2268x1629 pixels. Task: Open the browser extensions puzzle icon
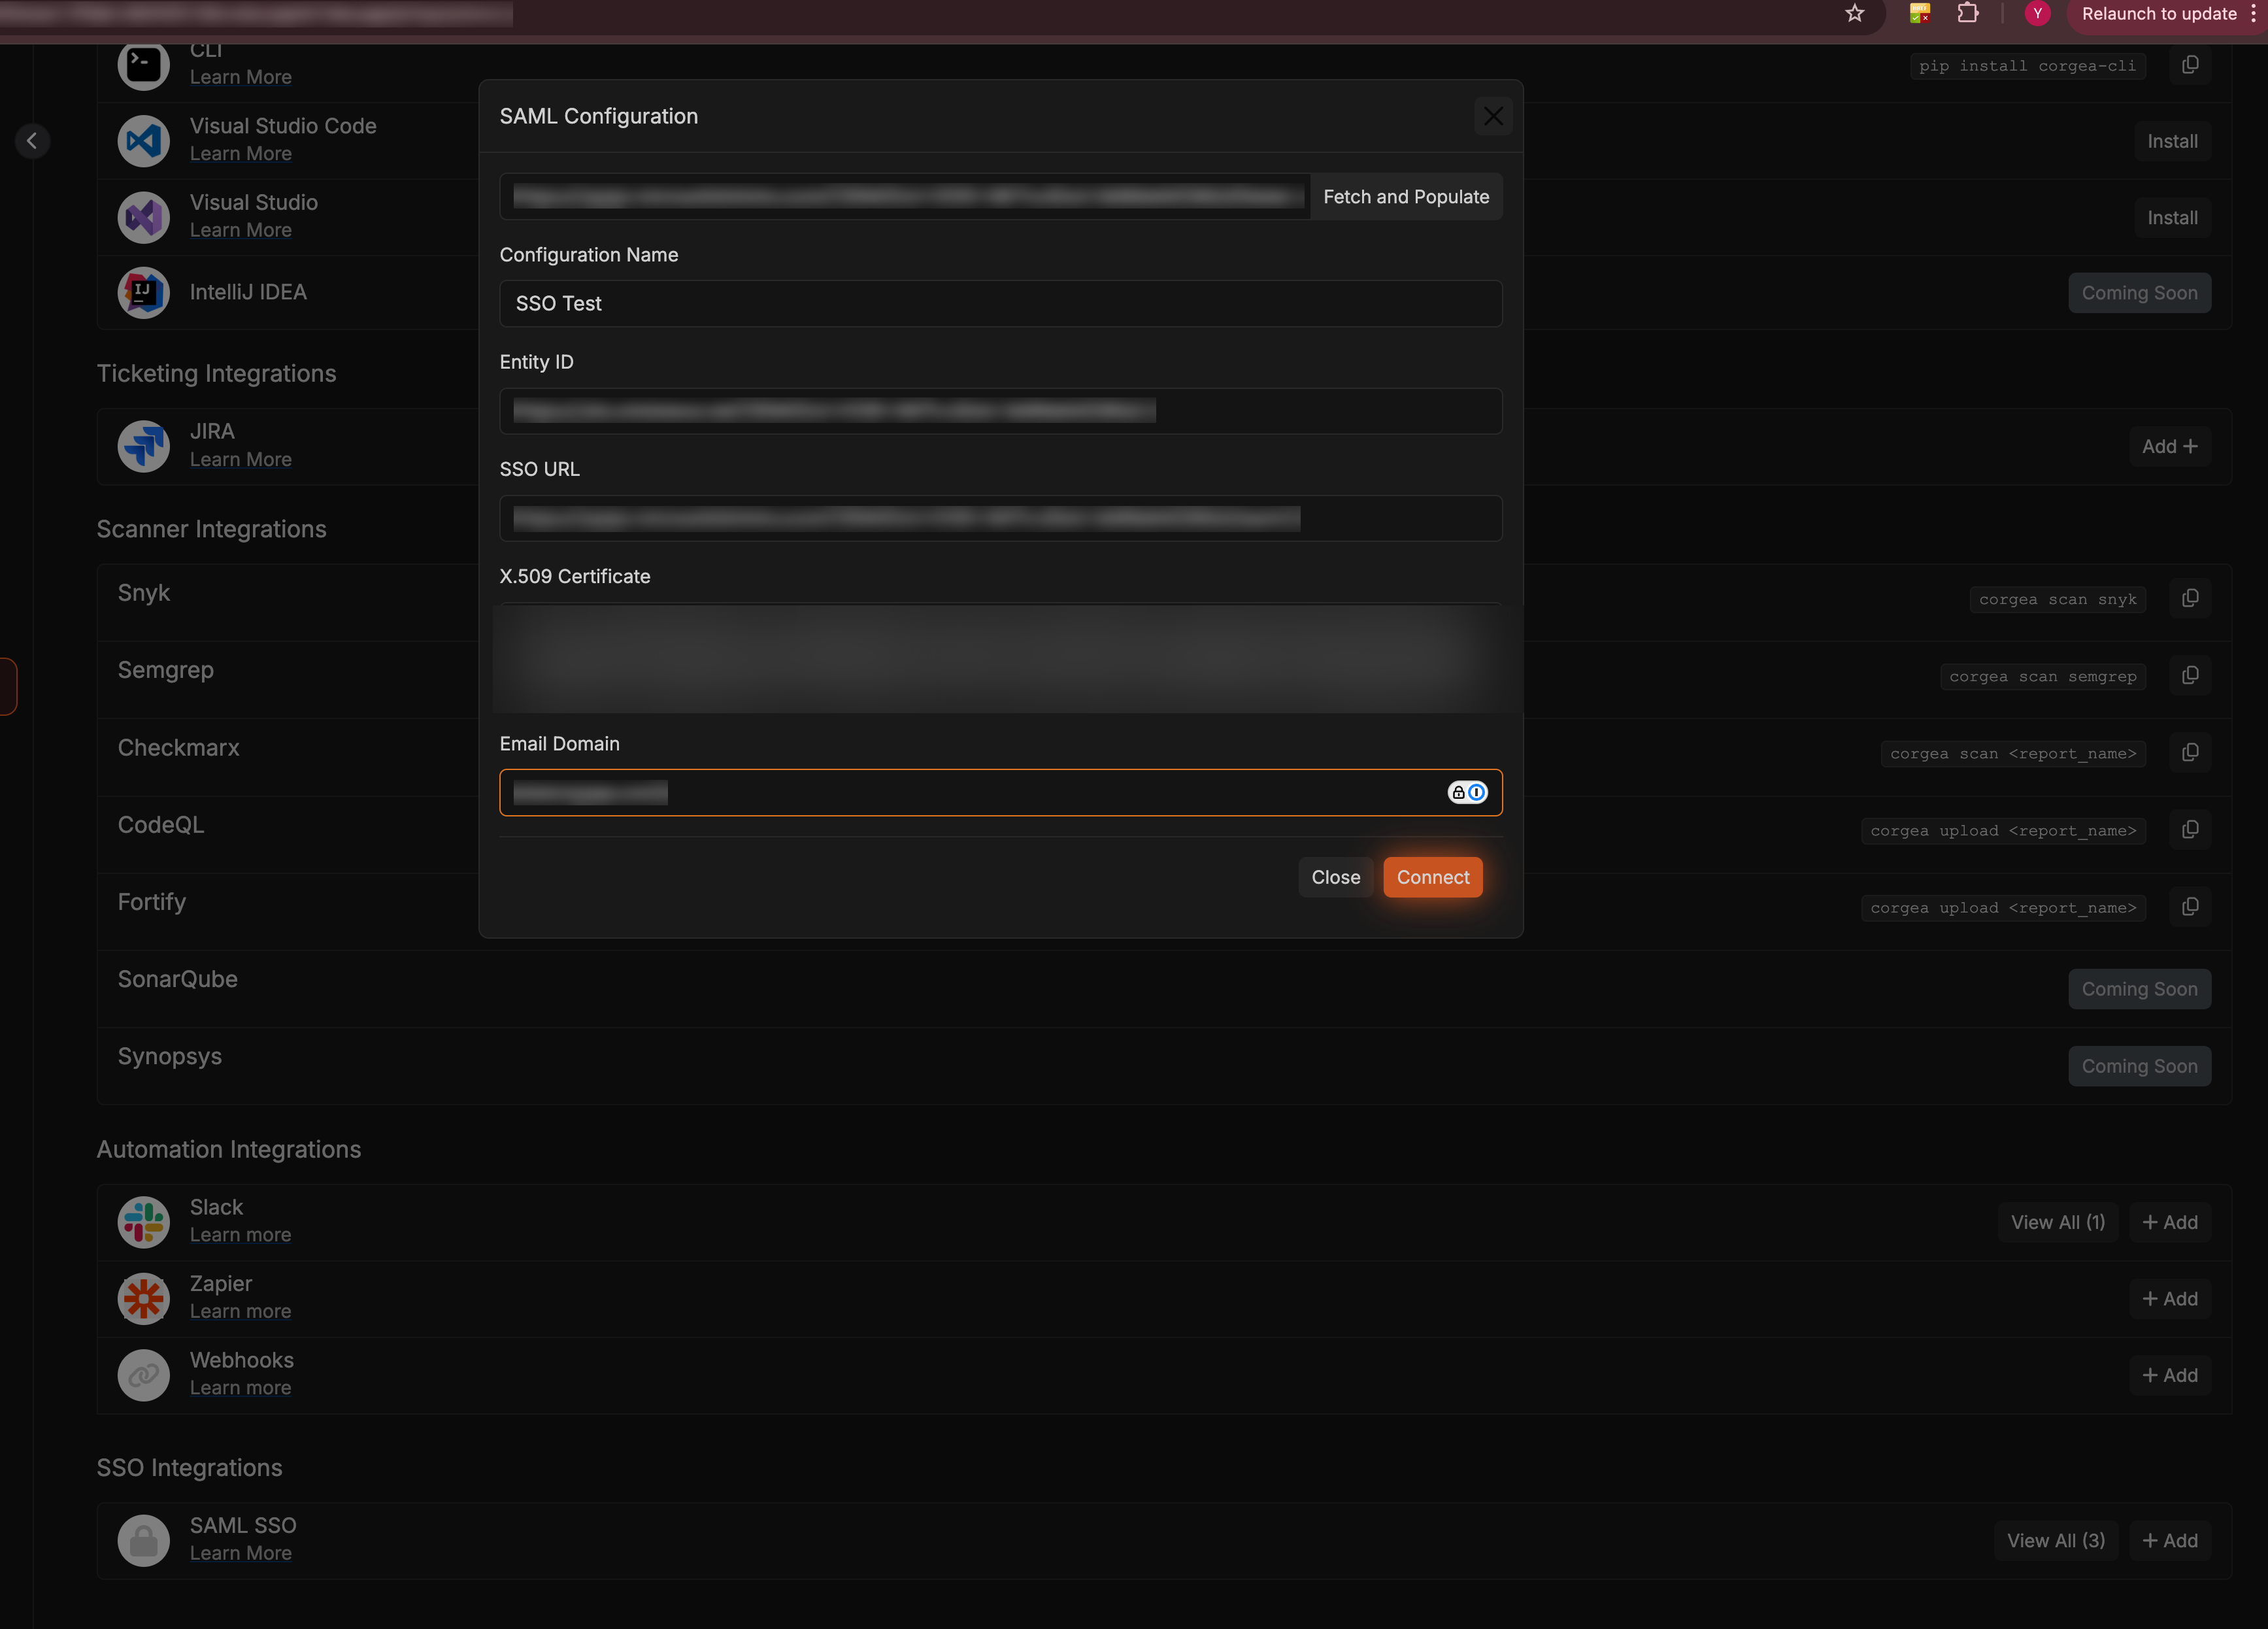(x=1967, y=14)
